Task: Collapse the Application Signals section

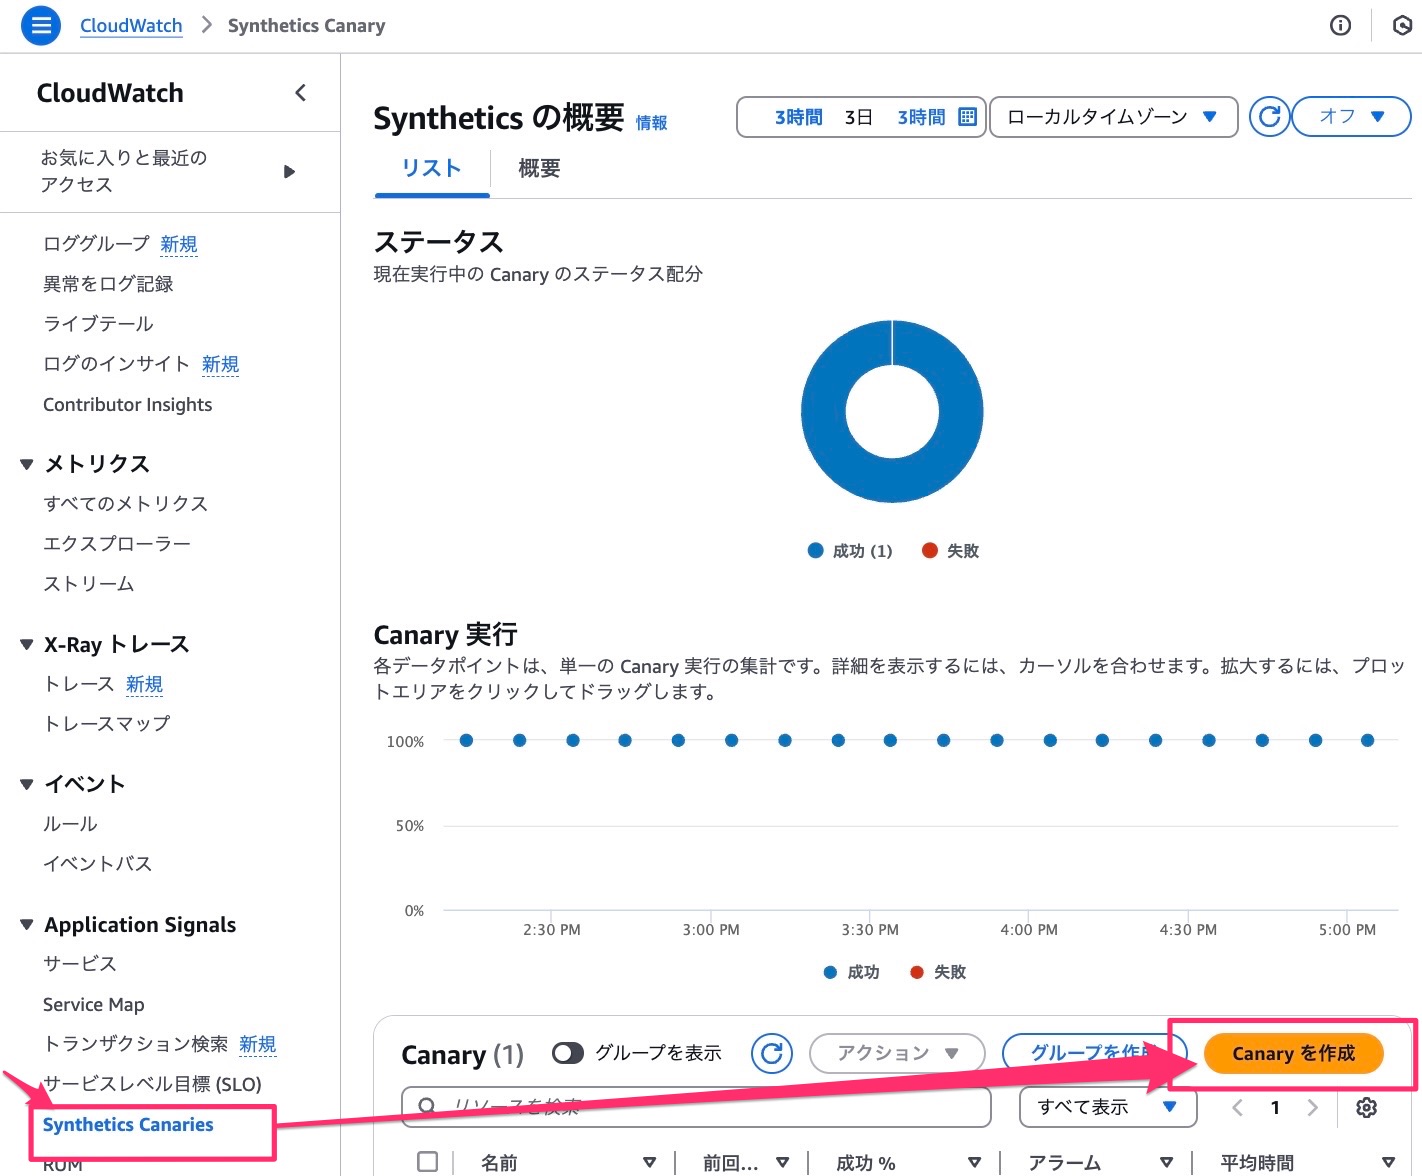Action: (x=27, y=925)
